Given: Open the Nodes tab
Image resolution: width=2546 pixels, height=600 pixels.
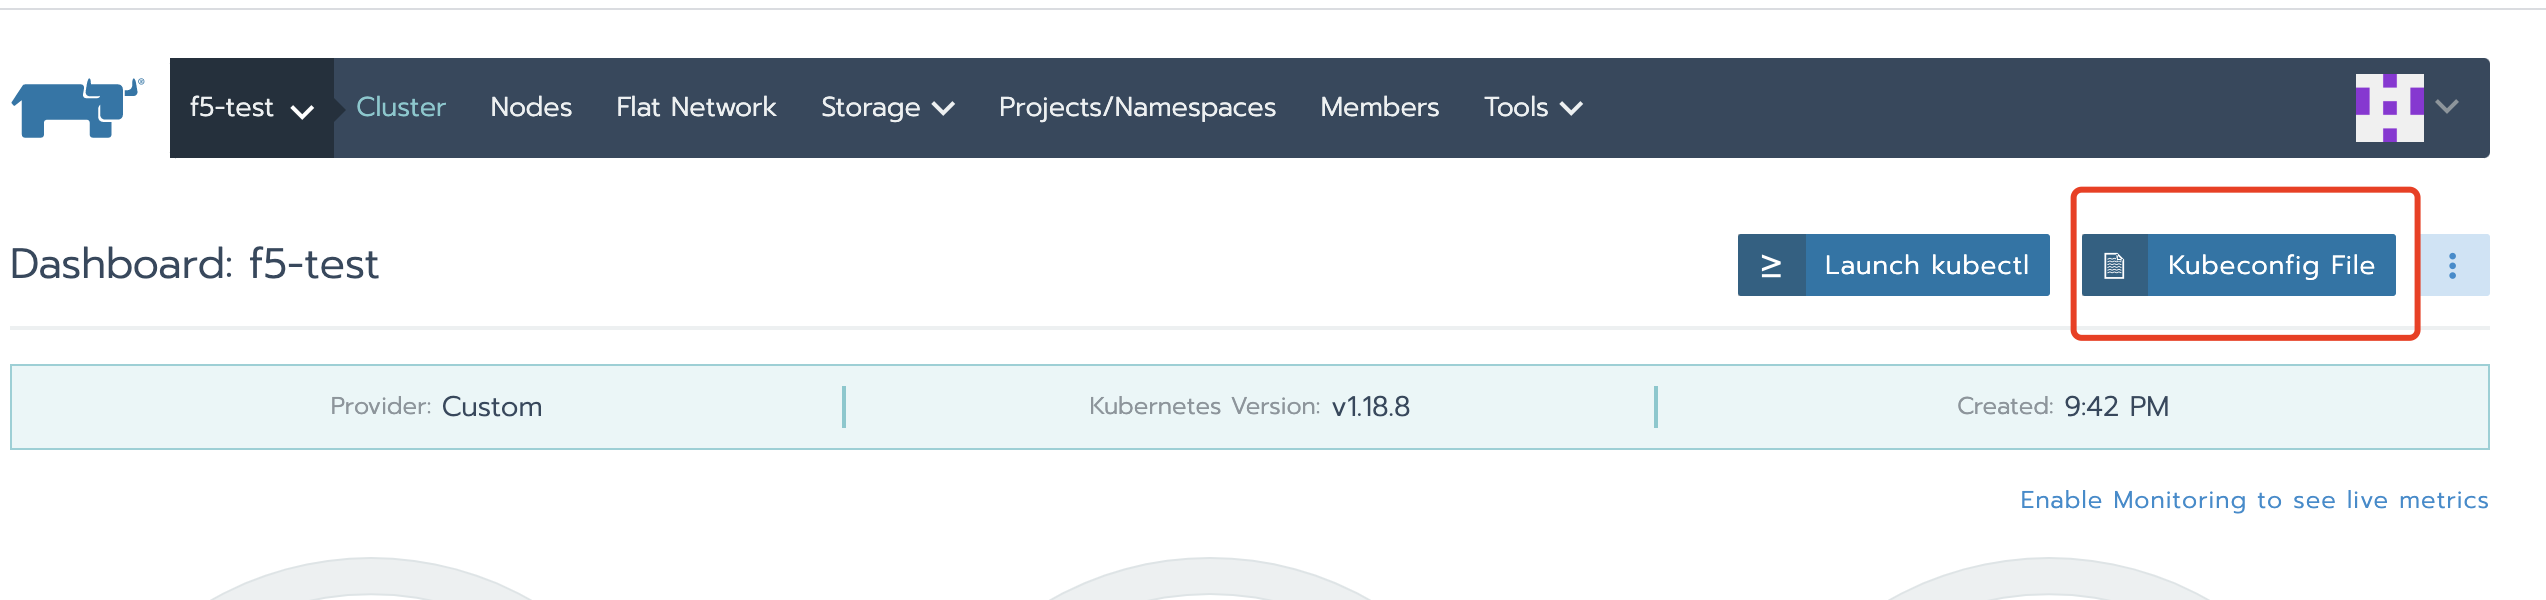Looking at the screenshot, I should point(531,107).
